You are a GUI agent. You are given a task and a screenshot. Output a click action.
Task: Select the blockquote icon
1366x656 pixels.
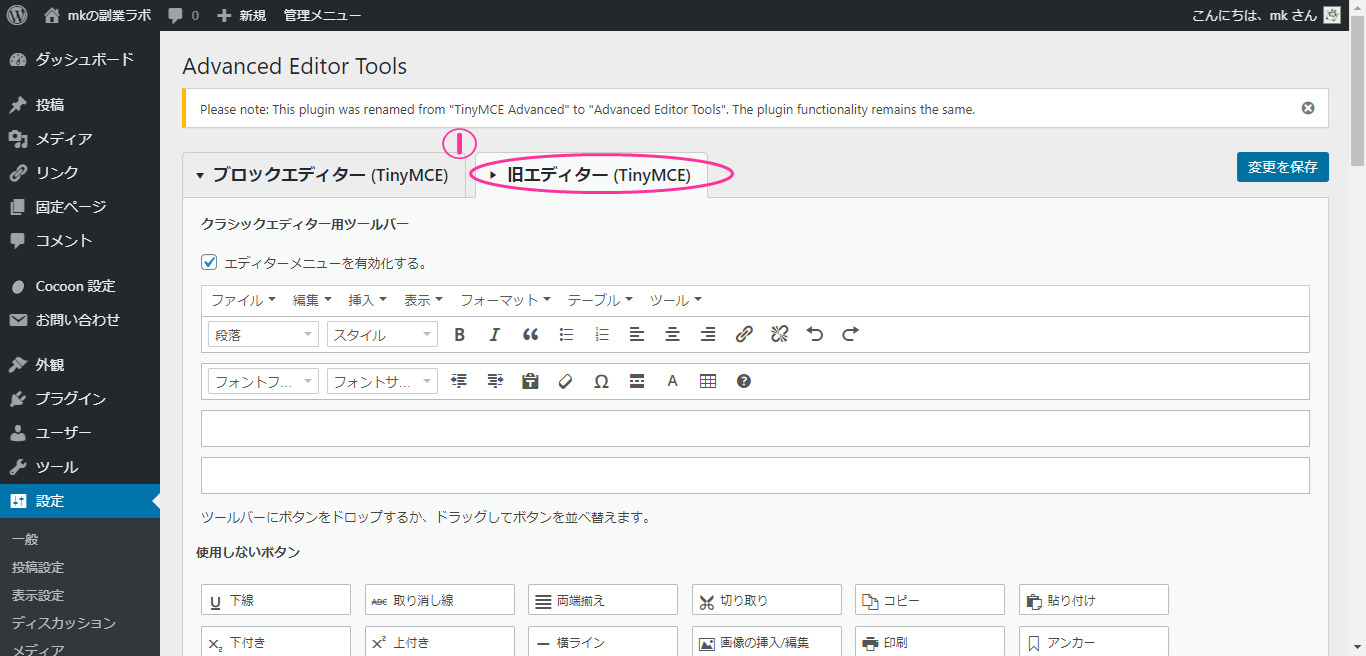[x=530, y=335]
